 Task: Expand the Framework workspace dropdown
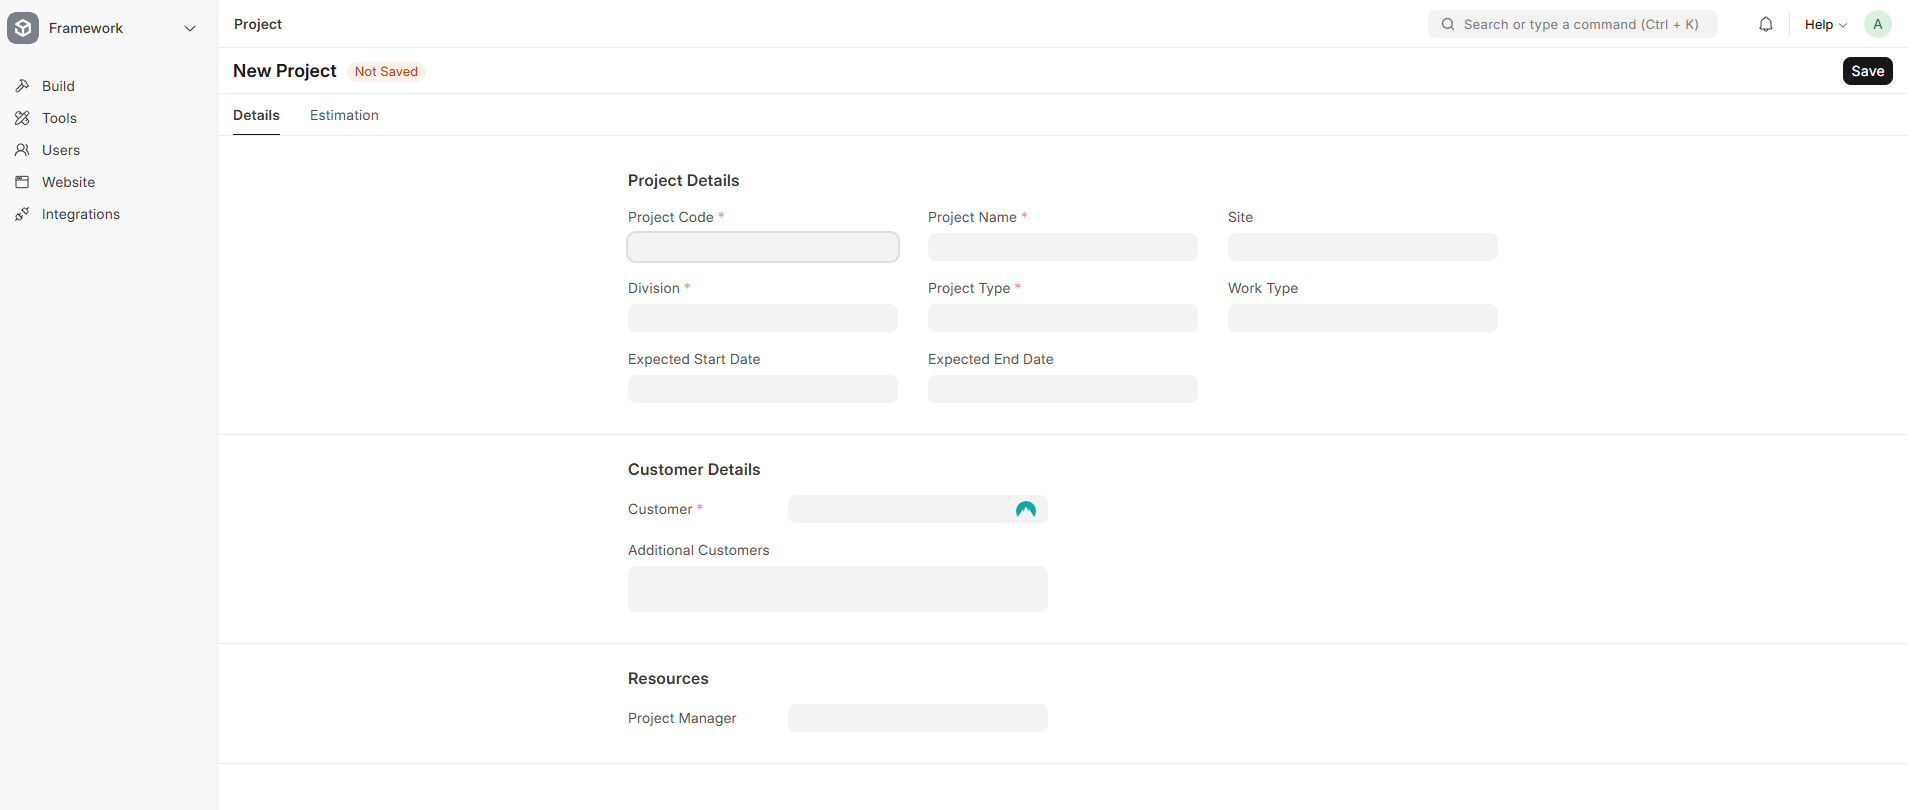[x=189, y=28]
